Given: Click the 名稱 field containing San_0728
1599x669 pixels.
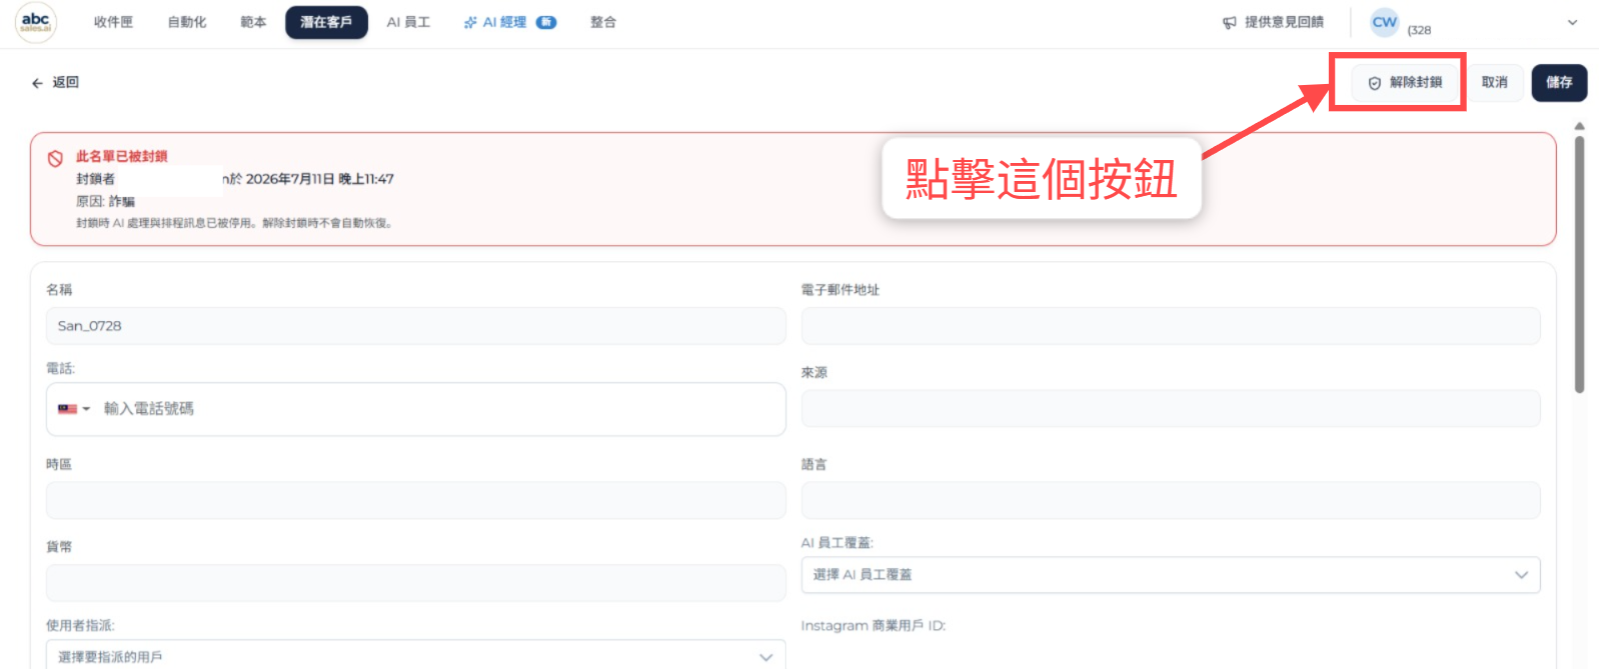Looking at the screenshot, I should click(416, 326).
